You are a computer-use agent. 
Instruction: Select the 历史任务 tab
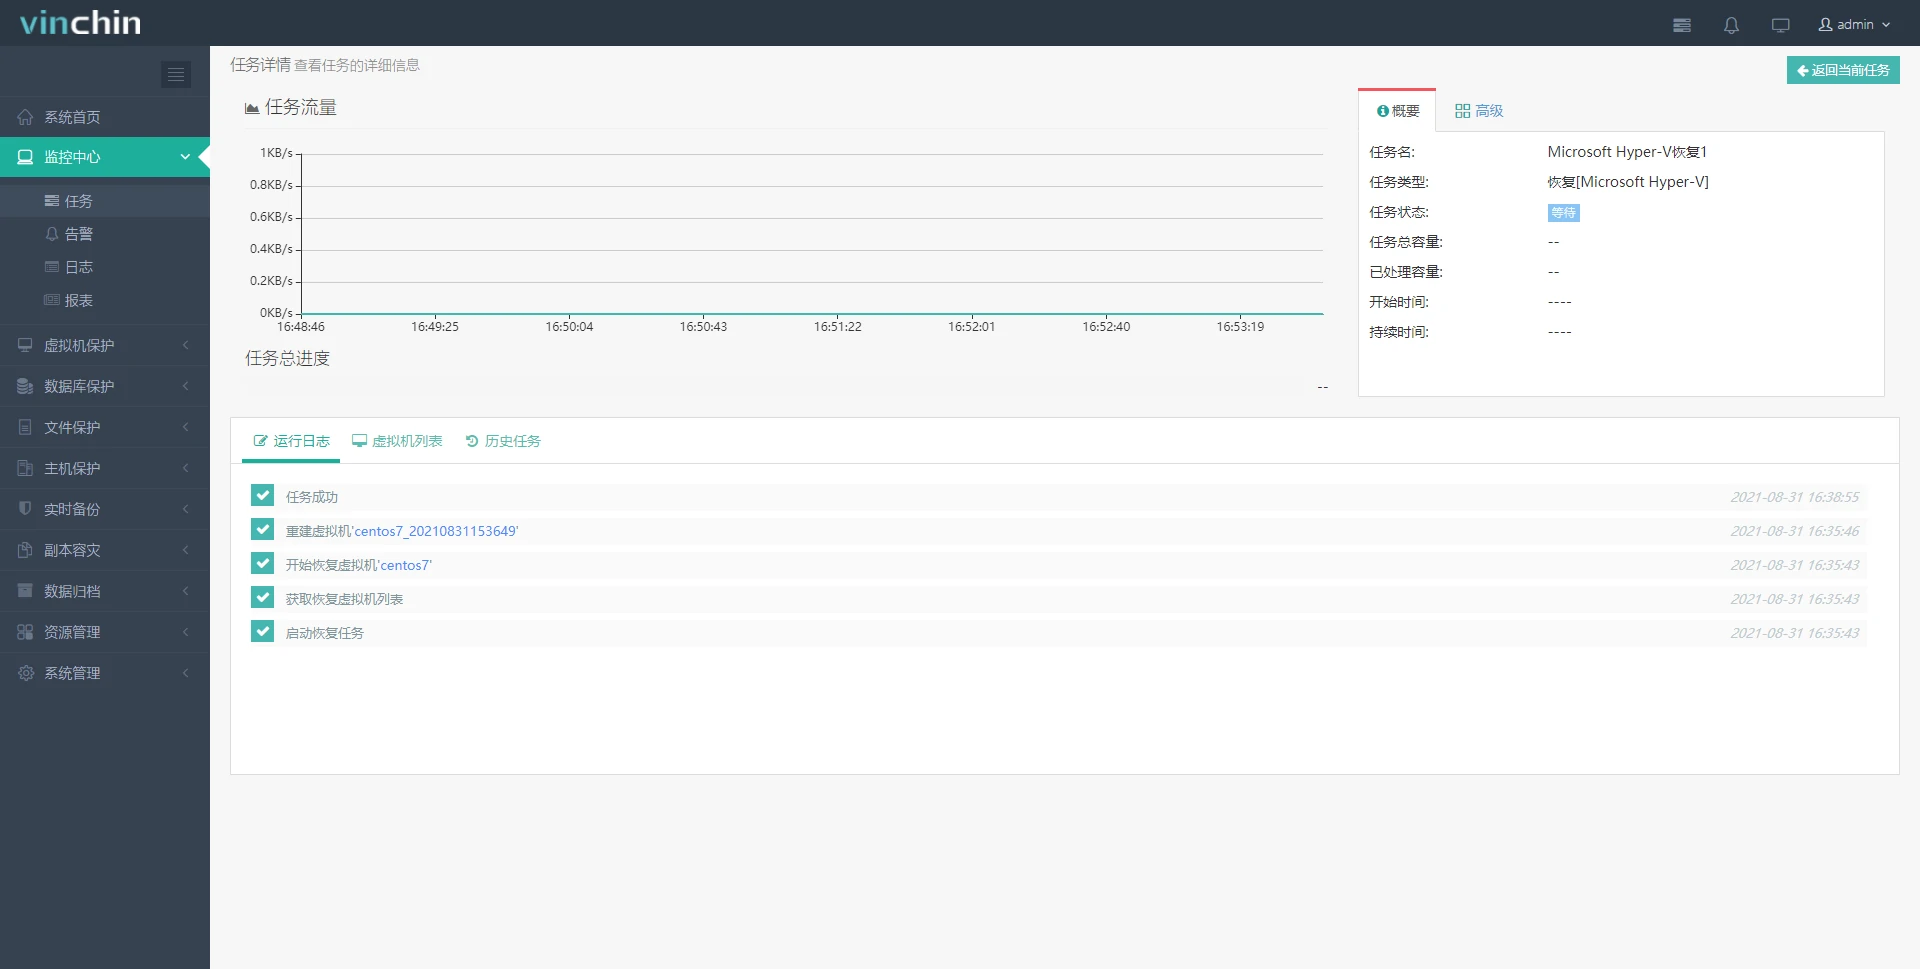coord(503,441)
